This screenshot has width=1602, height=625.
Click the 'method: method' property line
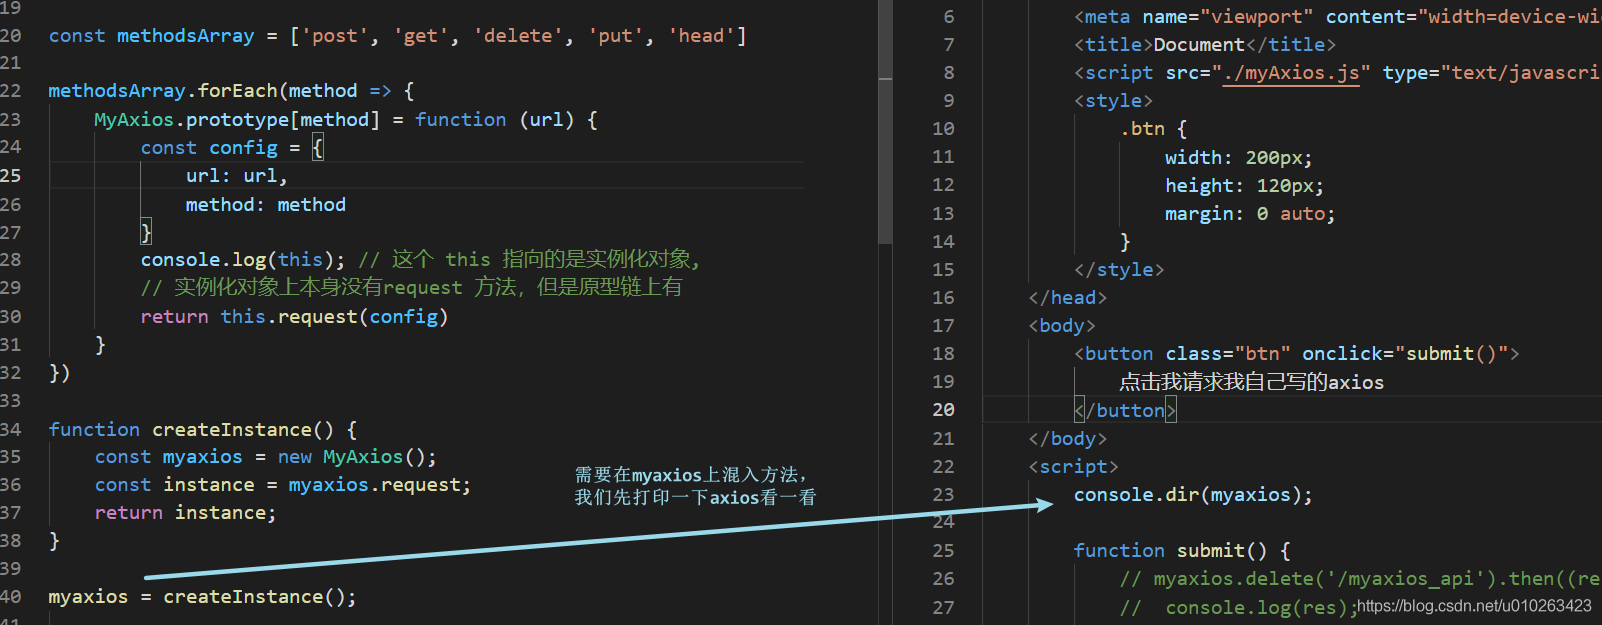pos(266,205)
